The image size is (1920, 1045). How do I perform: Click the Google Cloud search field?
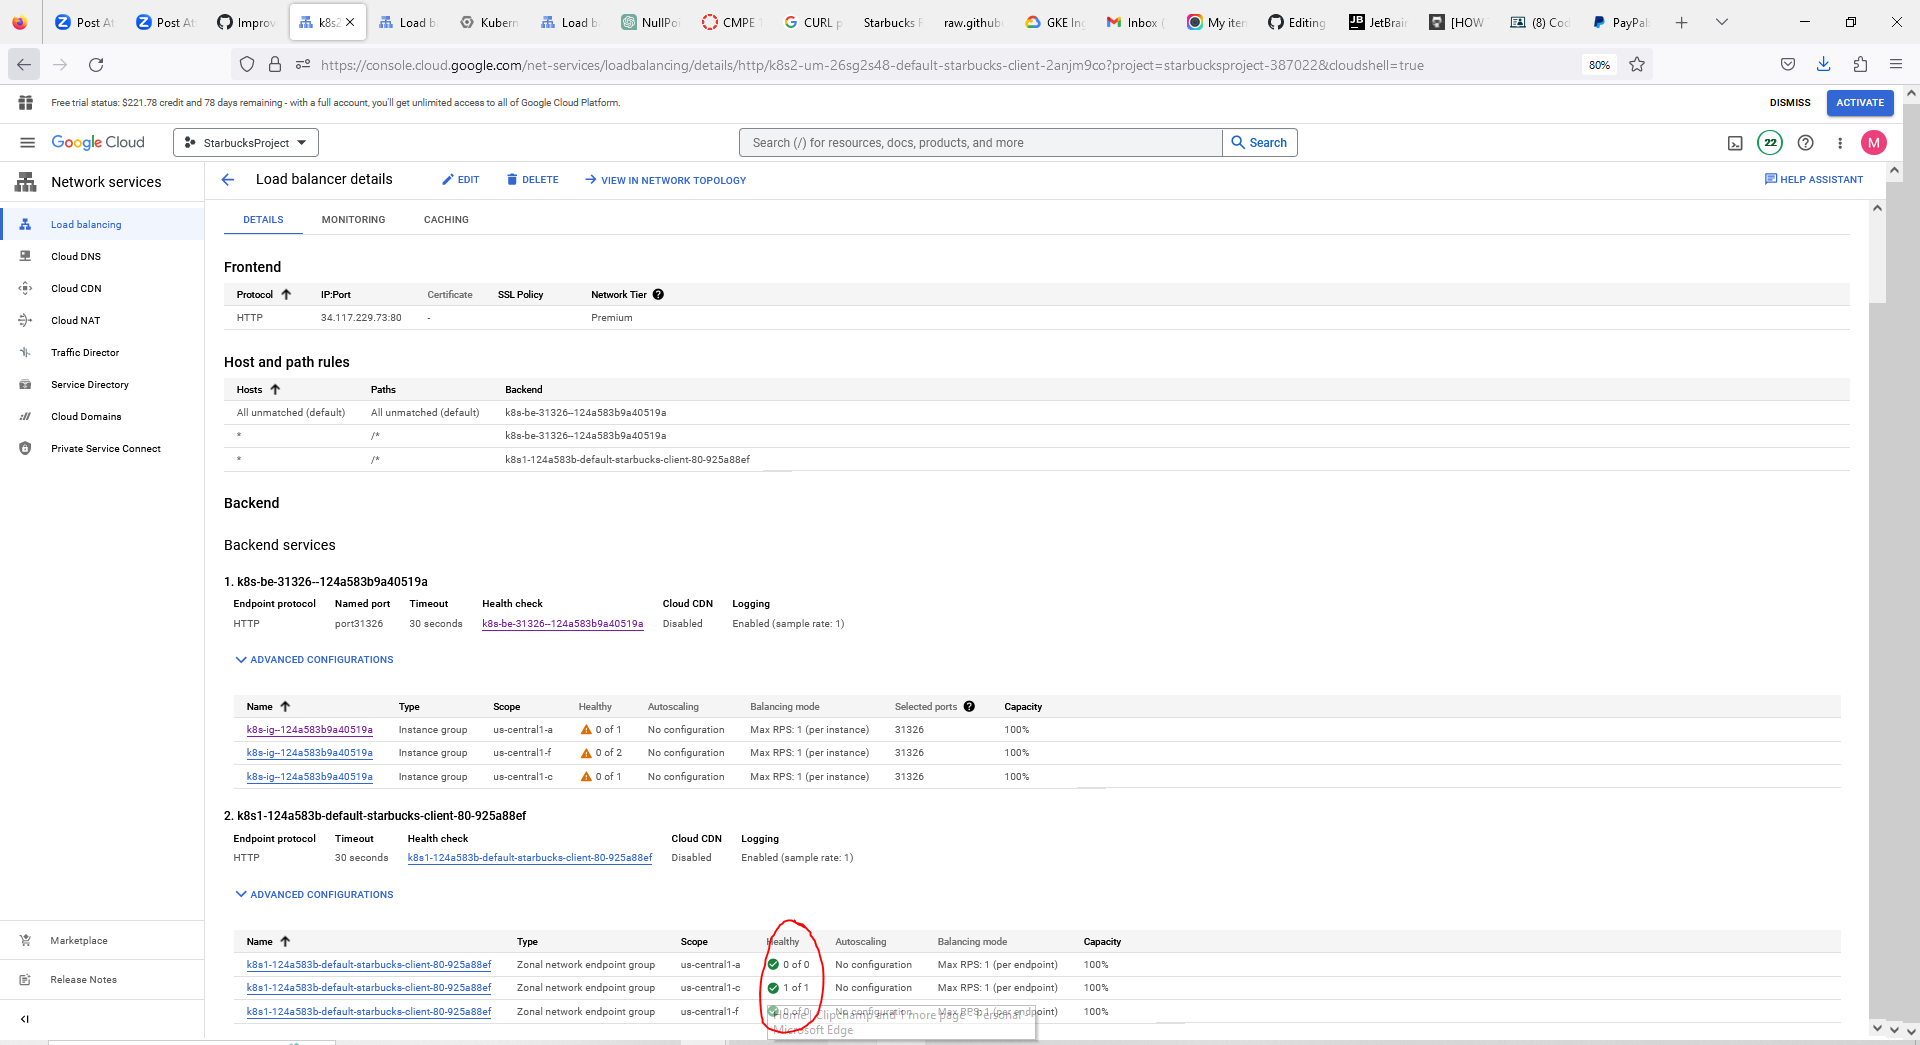tap(980, 142)
